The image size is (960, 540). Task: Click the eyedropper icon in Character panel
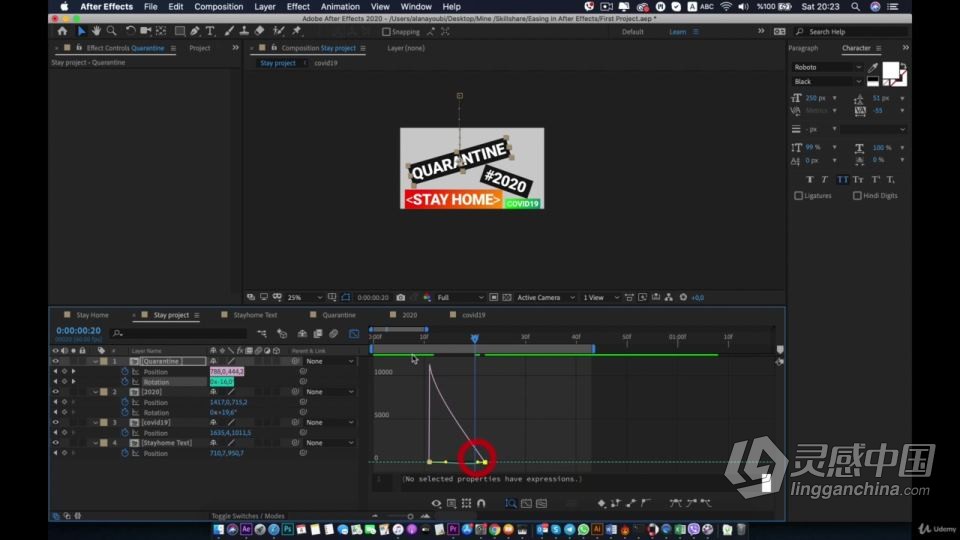(x=872, y=67)
